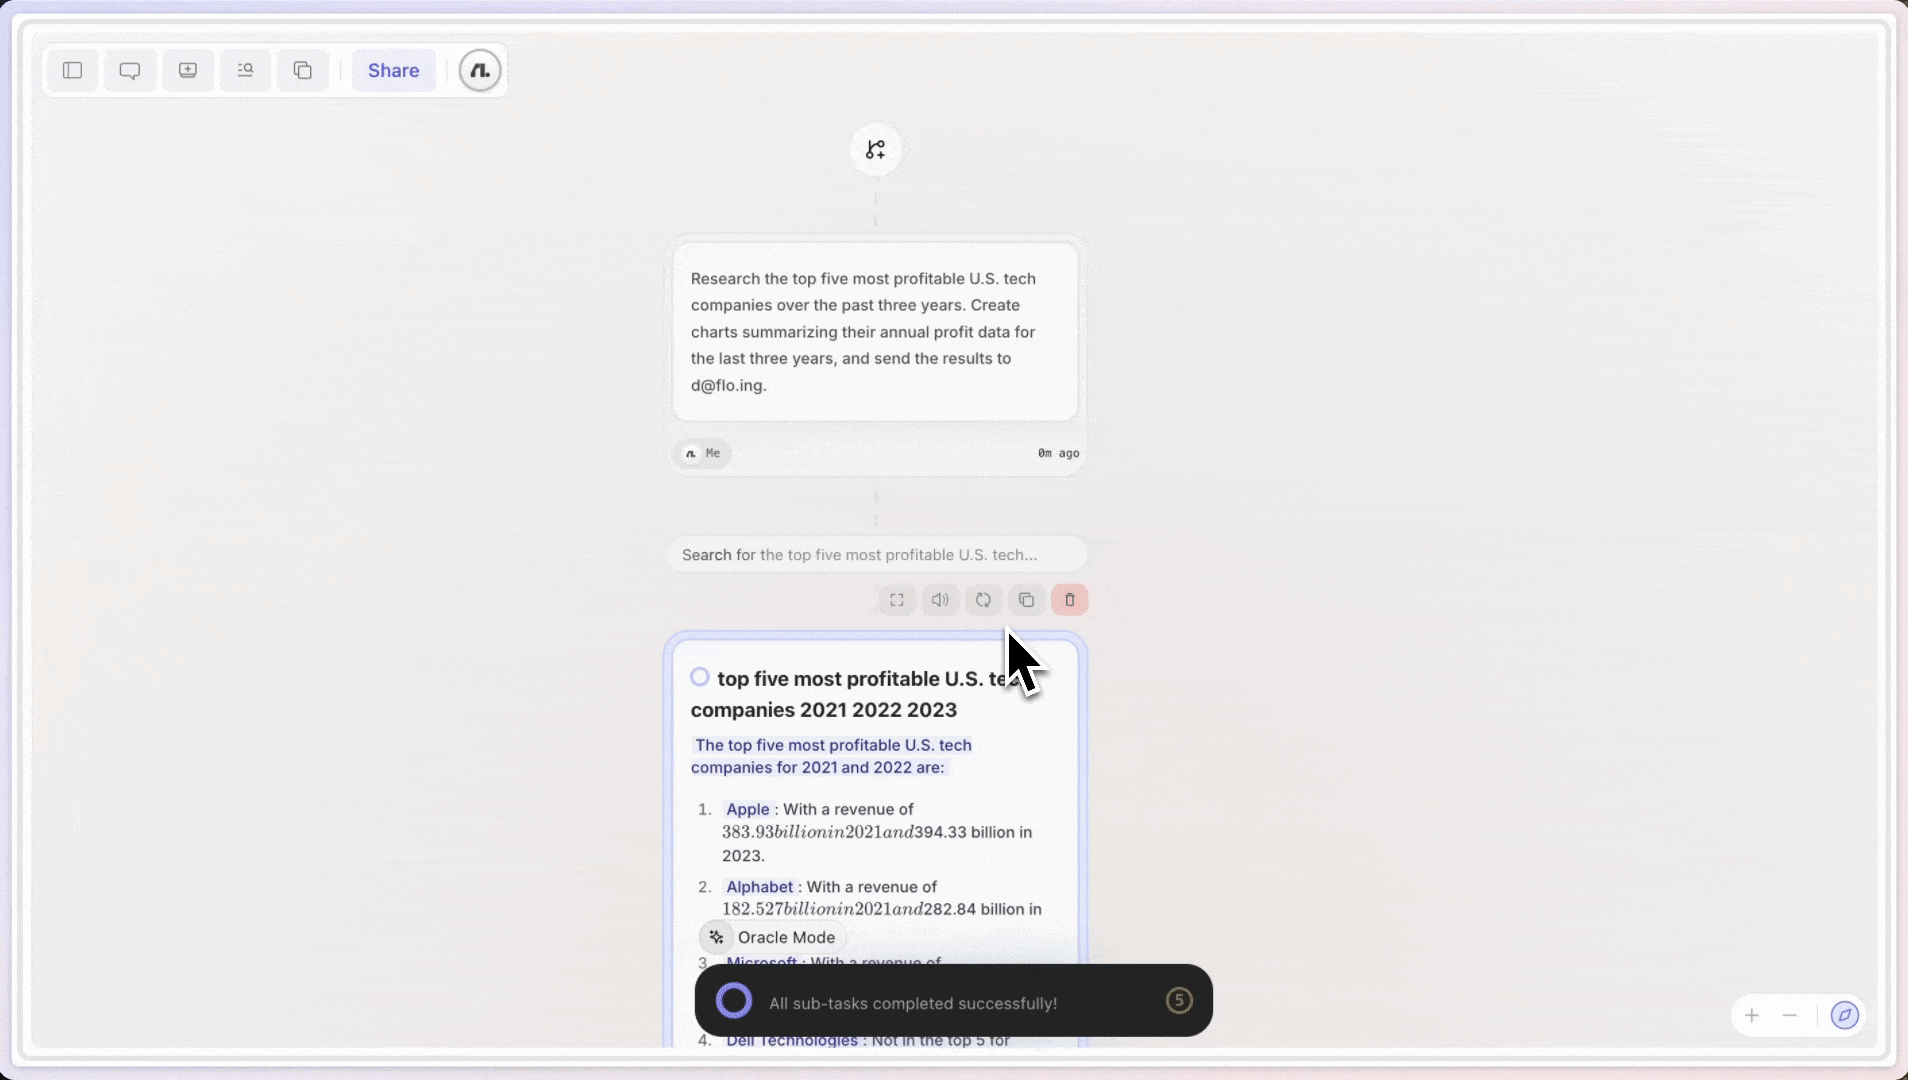Open the profile logo avatar
The width and height of the screenshot is (1908, 1080).
480,70
